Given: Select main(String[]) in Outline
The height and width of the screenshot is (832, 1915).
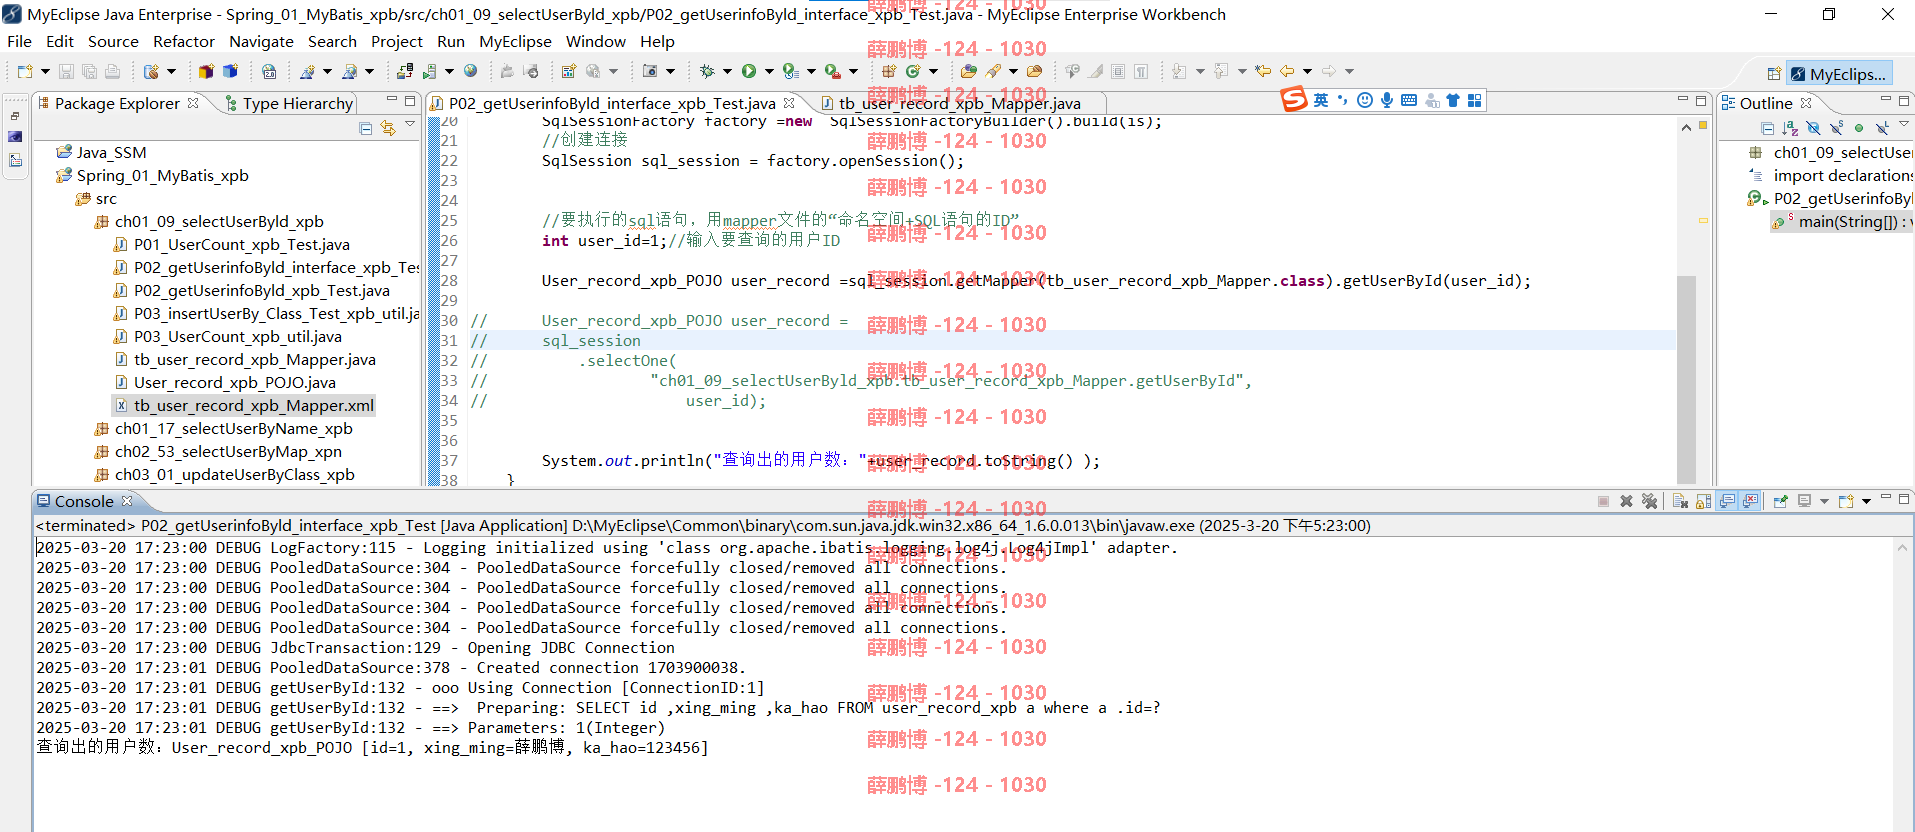Looking at the screenshot, I should (x=1848, y=221).
